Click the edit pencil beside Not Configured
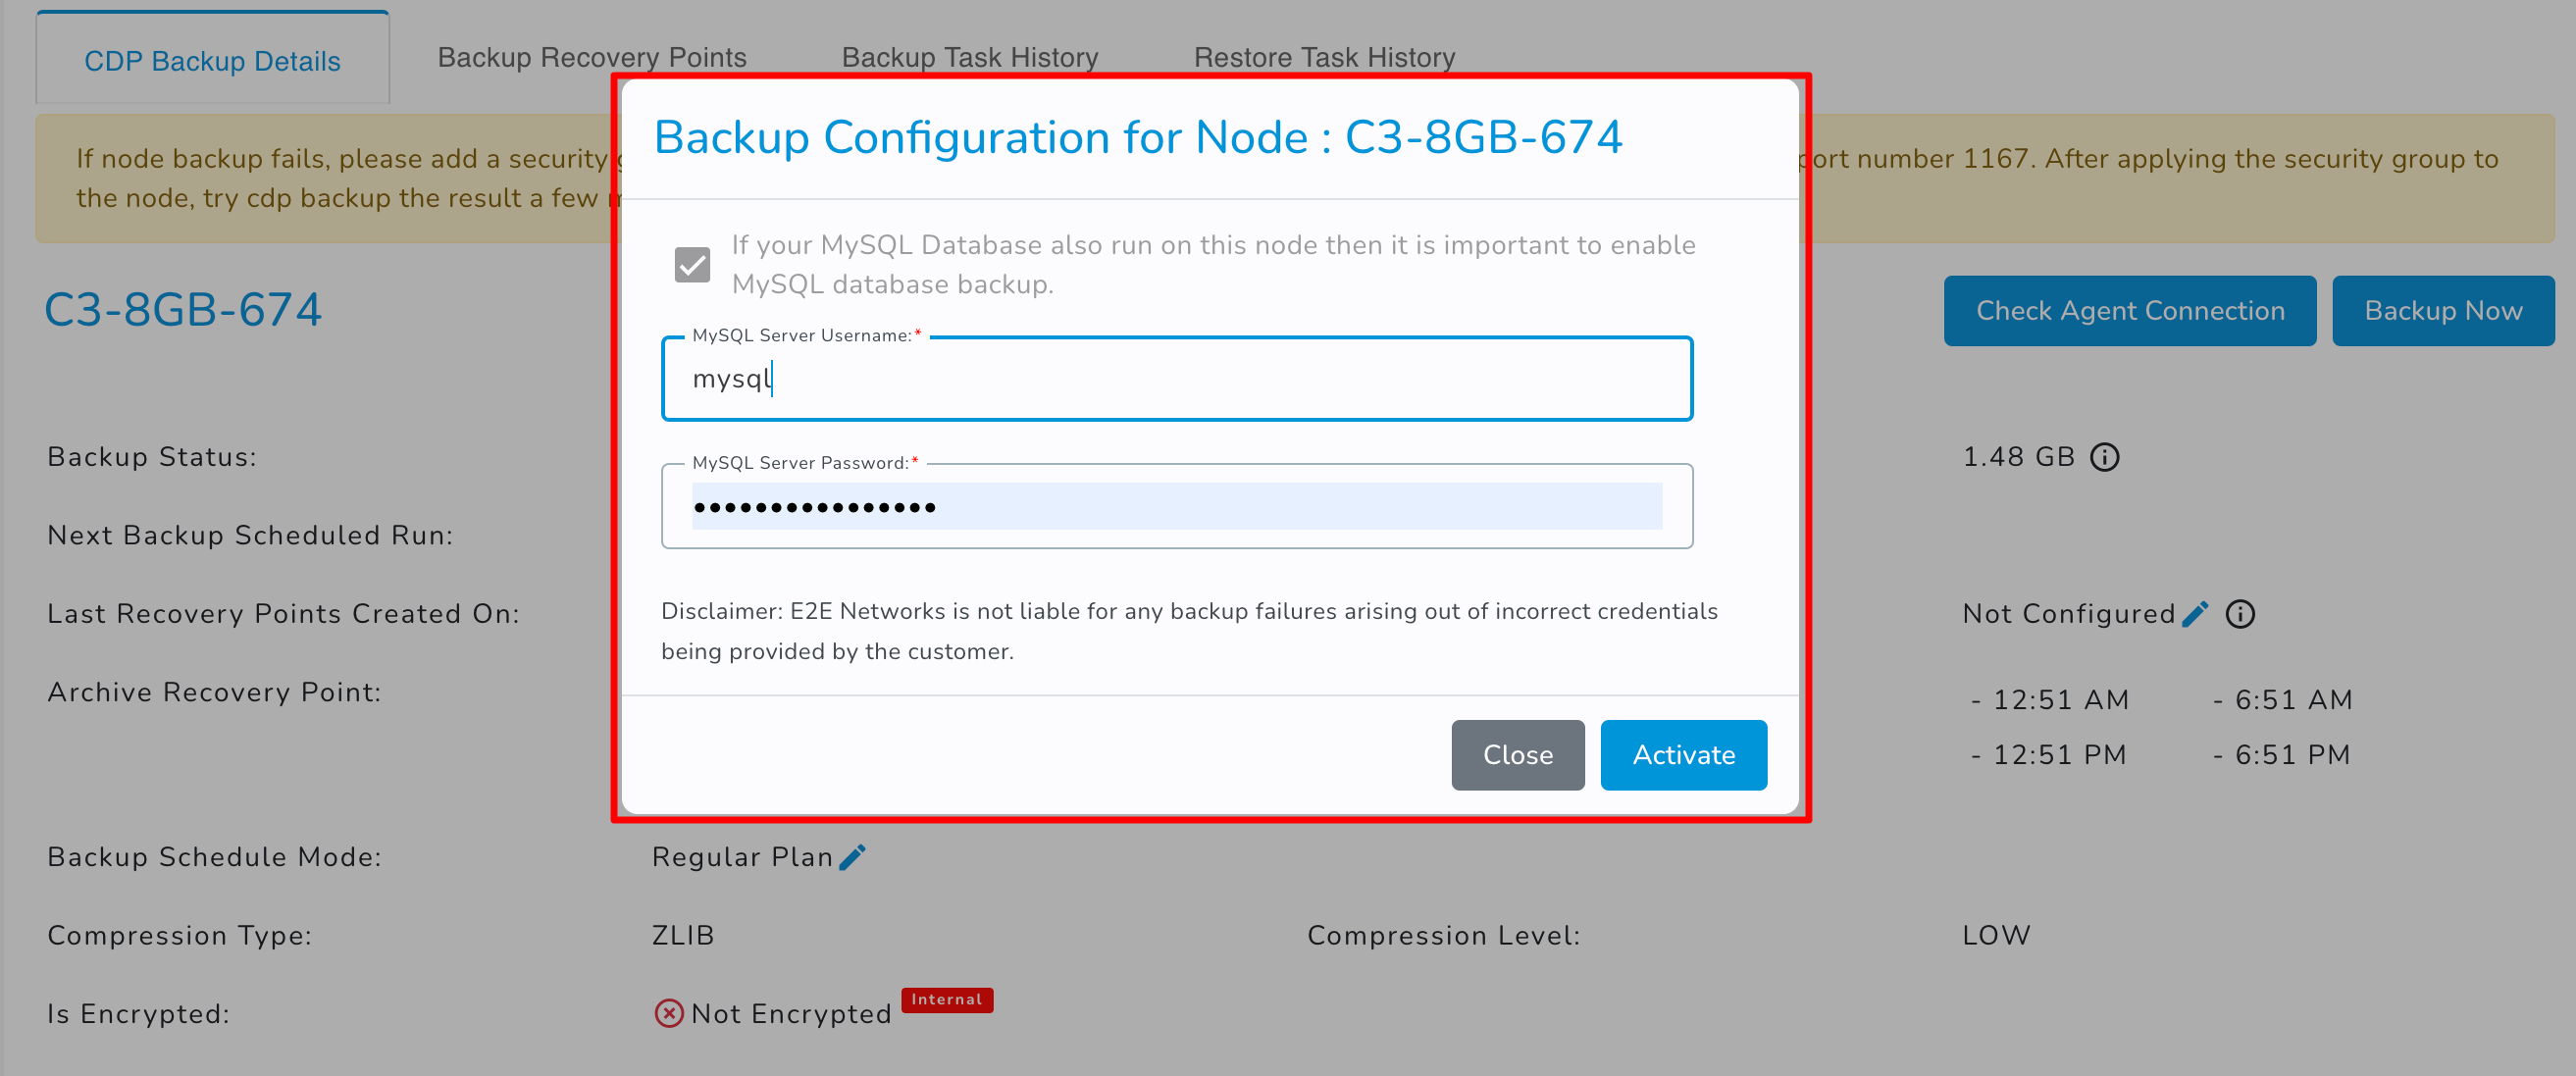The width and height of the screenshot is (2576, 1076). (2195, 614)
